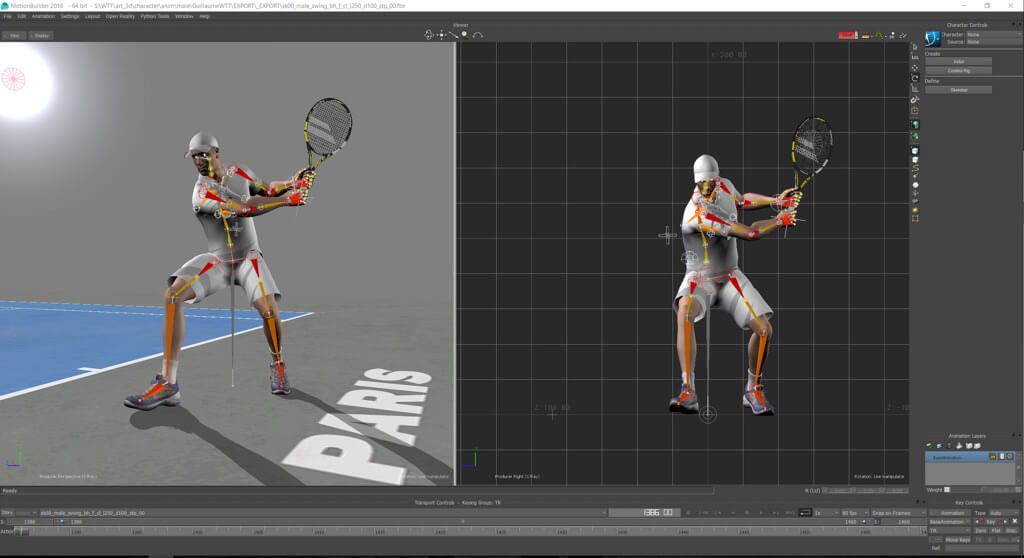Open the Animation dropdown in Key Controls

[950, 513]
